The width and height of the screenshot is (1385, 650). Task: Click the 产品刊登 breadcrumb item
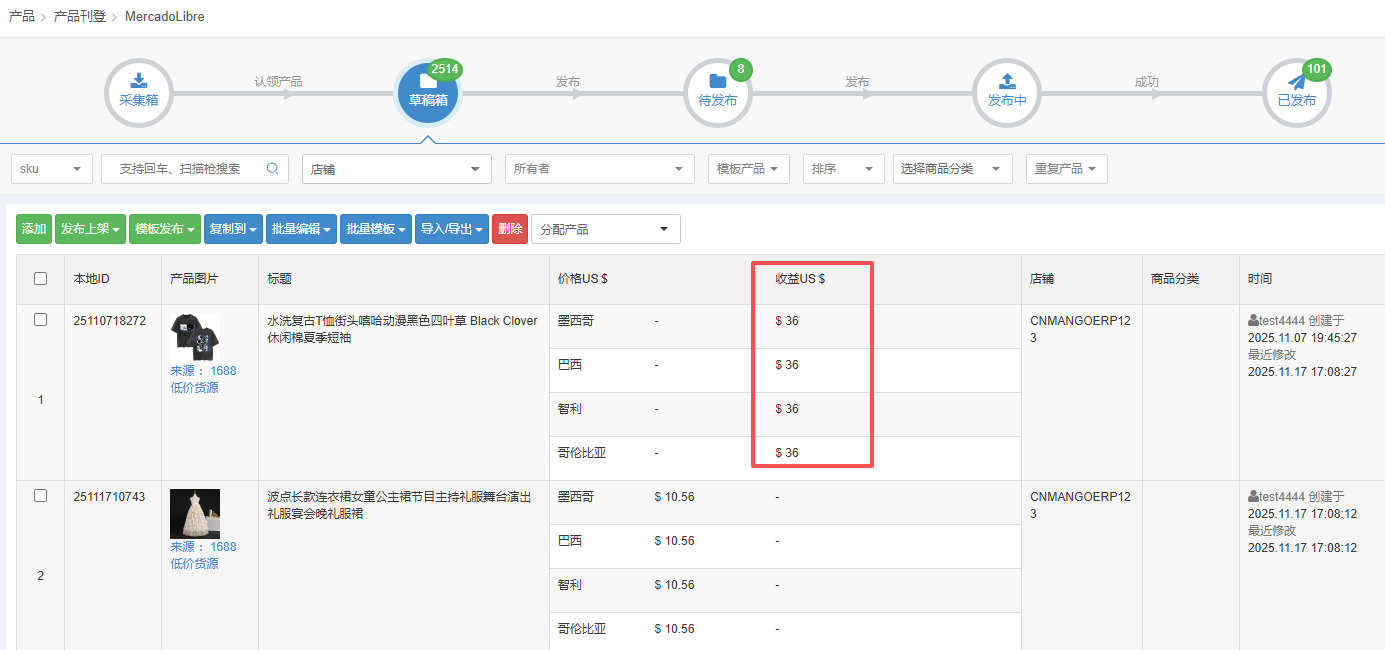click(x=79, y=17)
